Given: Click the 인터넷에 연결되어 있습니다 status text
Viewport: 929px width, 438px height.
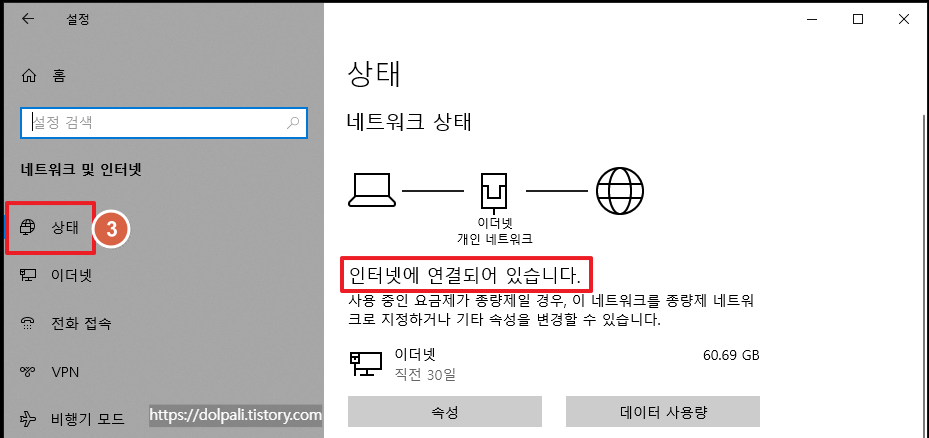Looking at the screenshot, I should [x=464, y=275].
